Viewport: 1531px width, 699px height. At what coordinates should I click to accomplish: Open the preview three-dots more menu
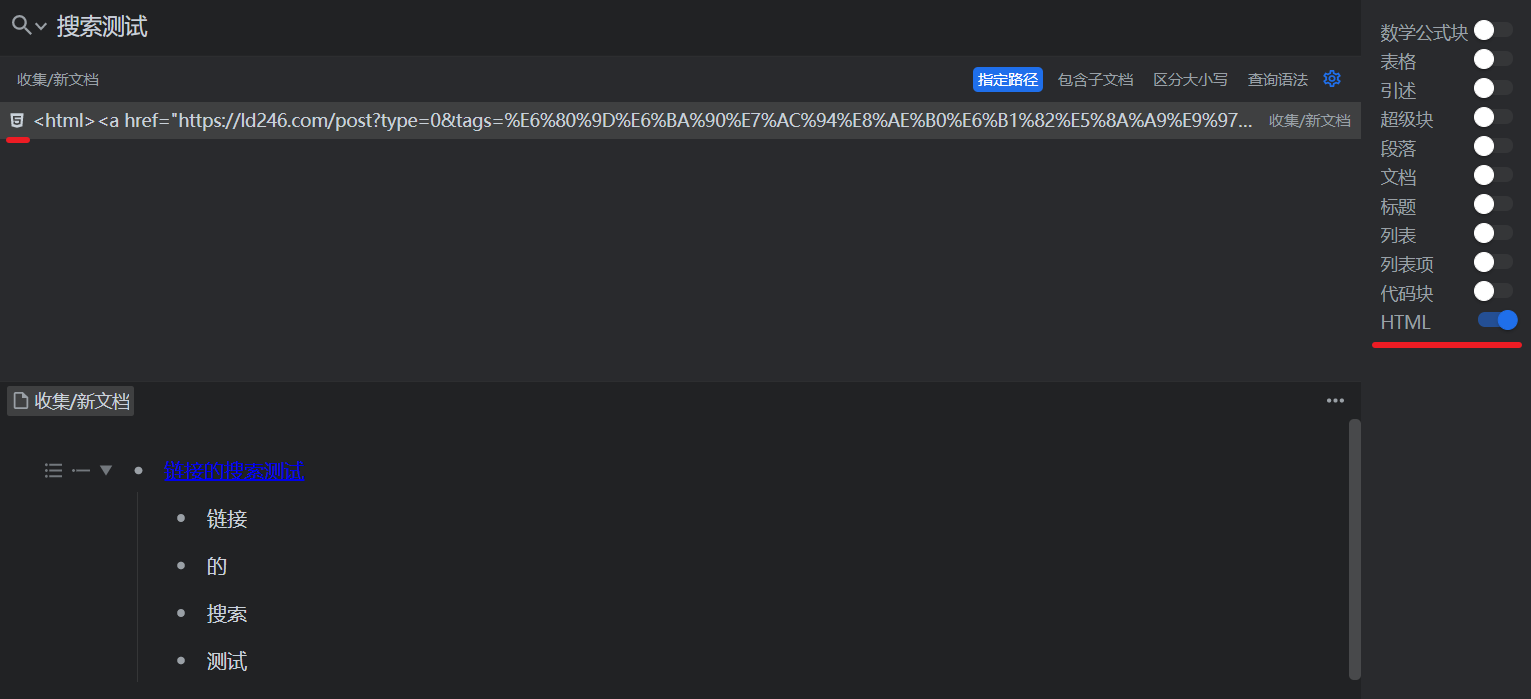(x=1335, y=401)
